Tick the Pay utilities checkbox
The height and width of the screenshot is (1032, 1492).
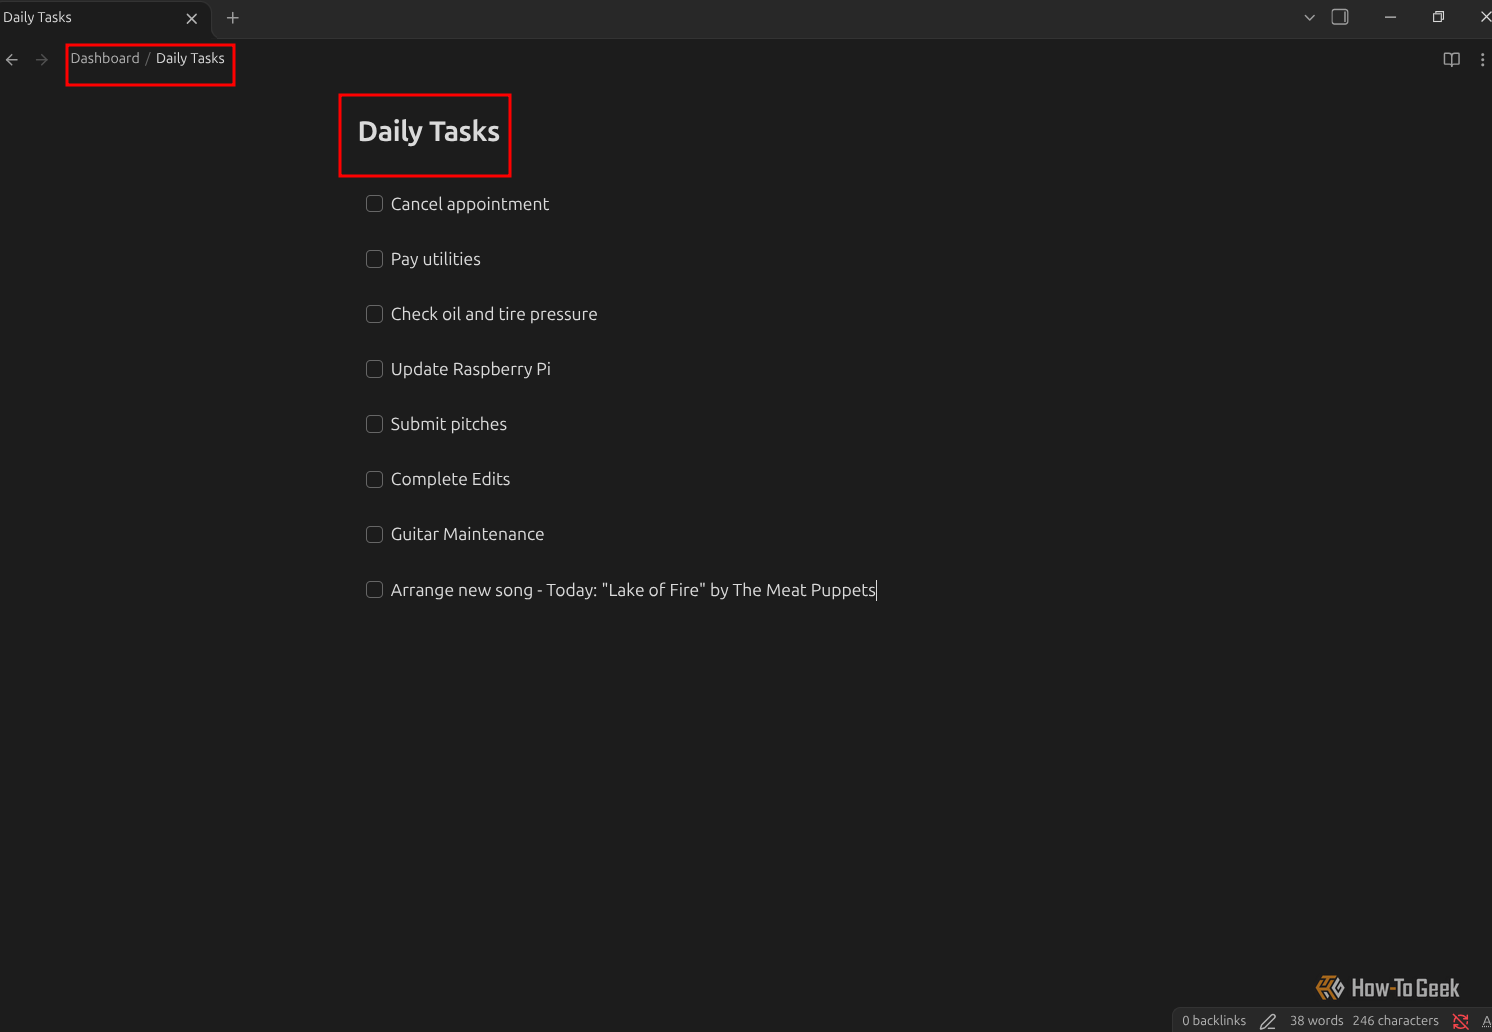pos(375,259)
